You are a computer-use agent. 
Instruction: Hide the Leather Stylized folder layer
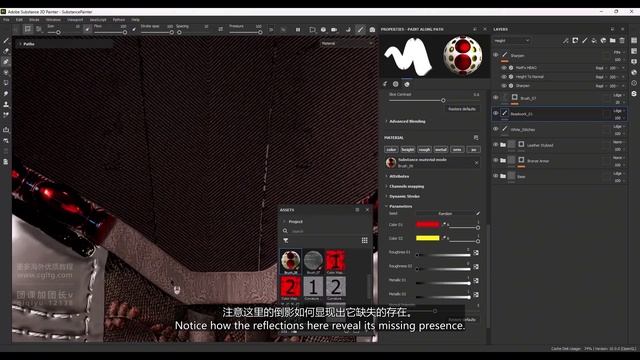tap(496, 144)
